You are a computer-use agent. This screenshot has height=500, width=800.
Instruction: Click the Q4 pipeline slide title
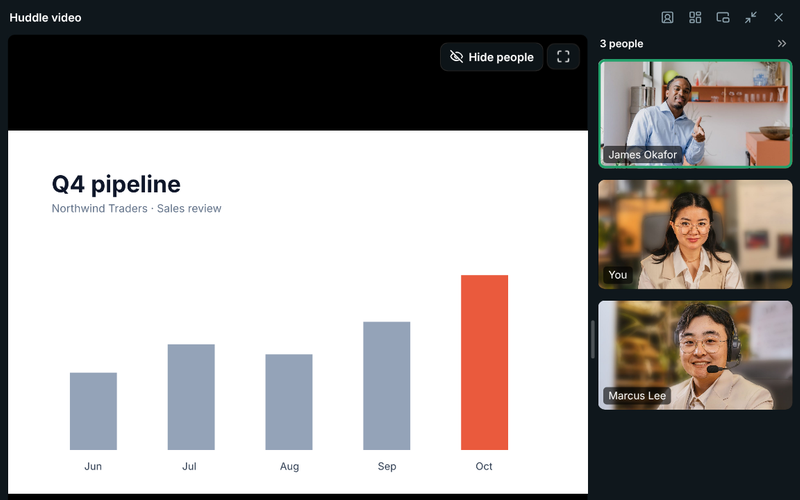(x=116, y=184)
